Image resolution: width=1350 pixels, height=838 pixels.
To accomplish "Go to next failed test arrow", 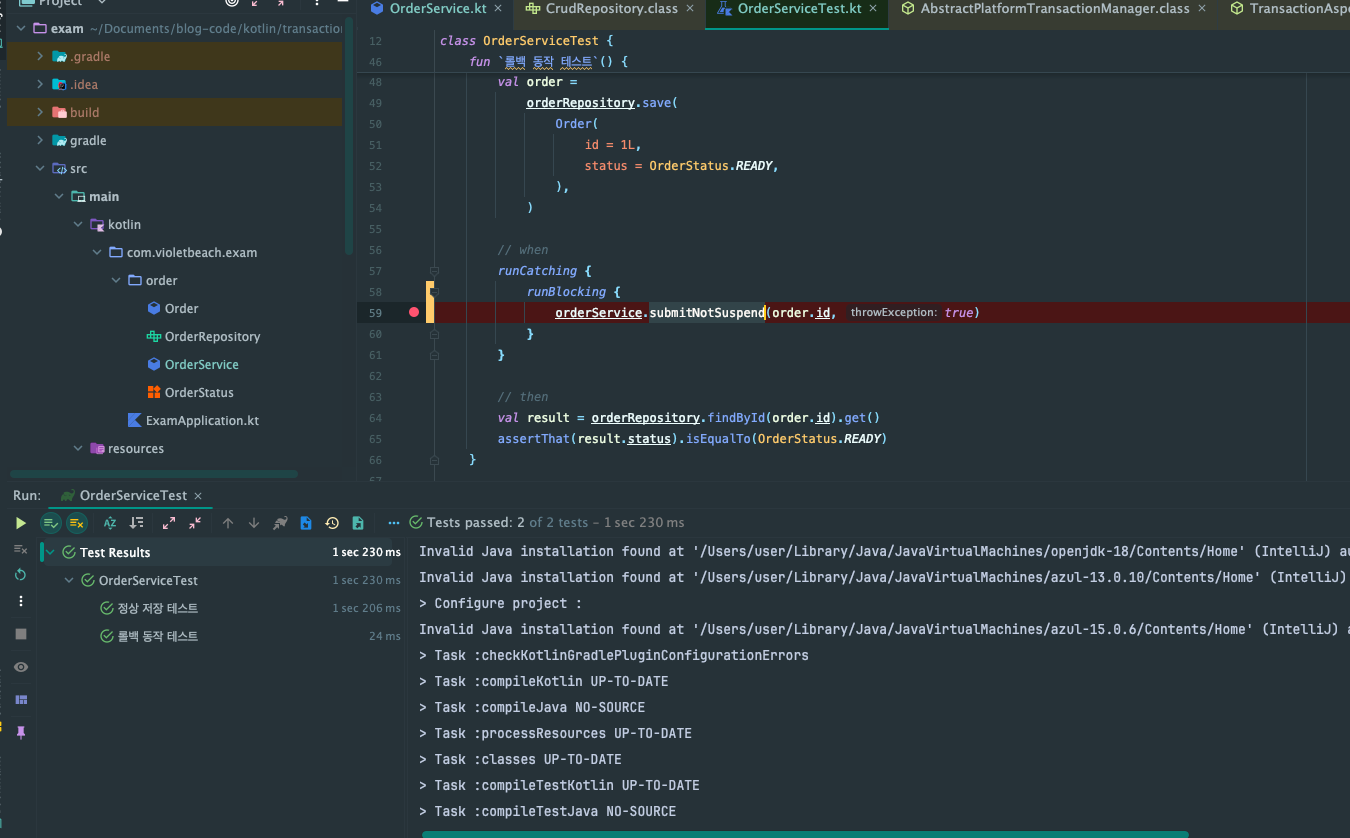I will point(254,523).
